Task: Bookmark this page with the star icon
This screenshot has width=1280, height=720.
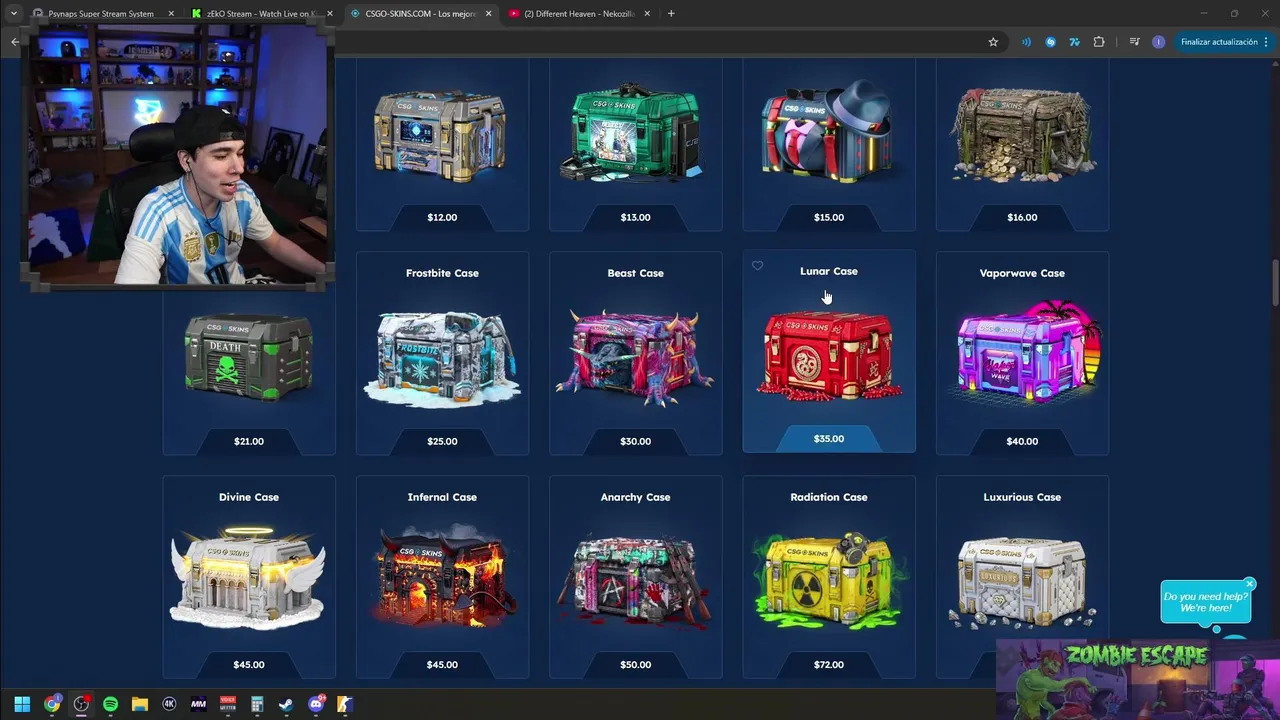Action: tap(993, 42)
